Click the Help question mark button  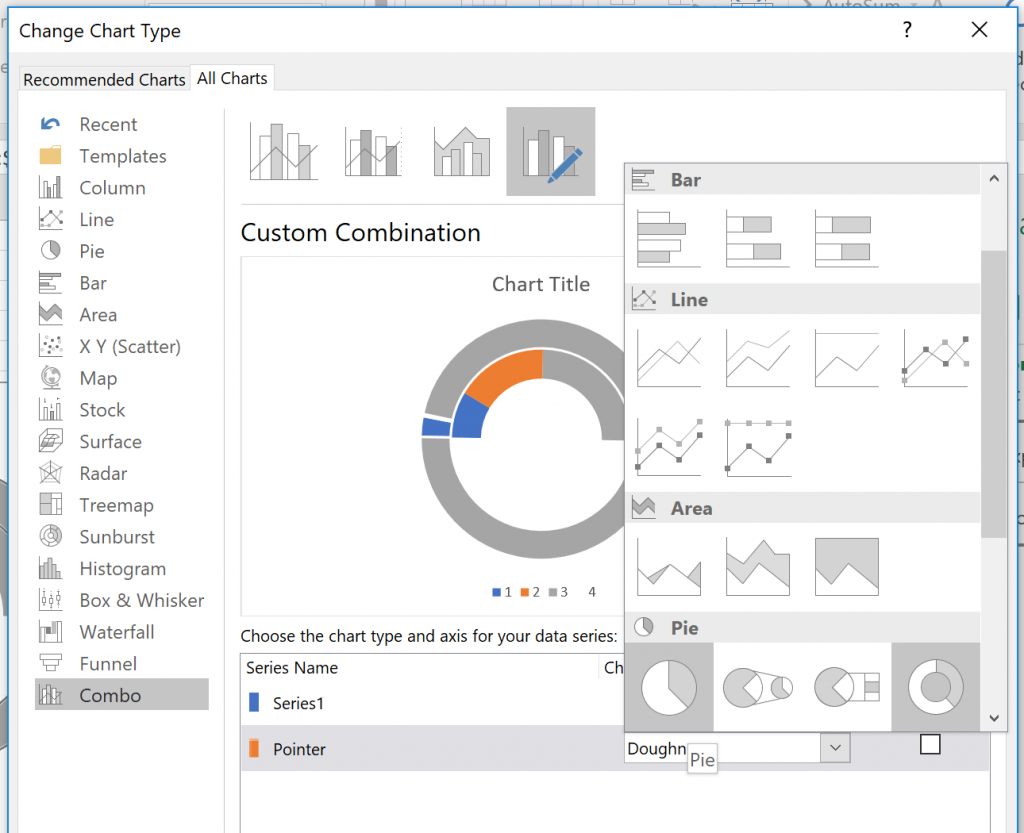(907, 31)
